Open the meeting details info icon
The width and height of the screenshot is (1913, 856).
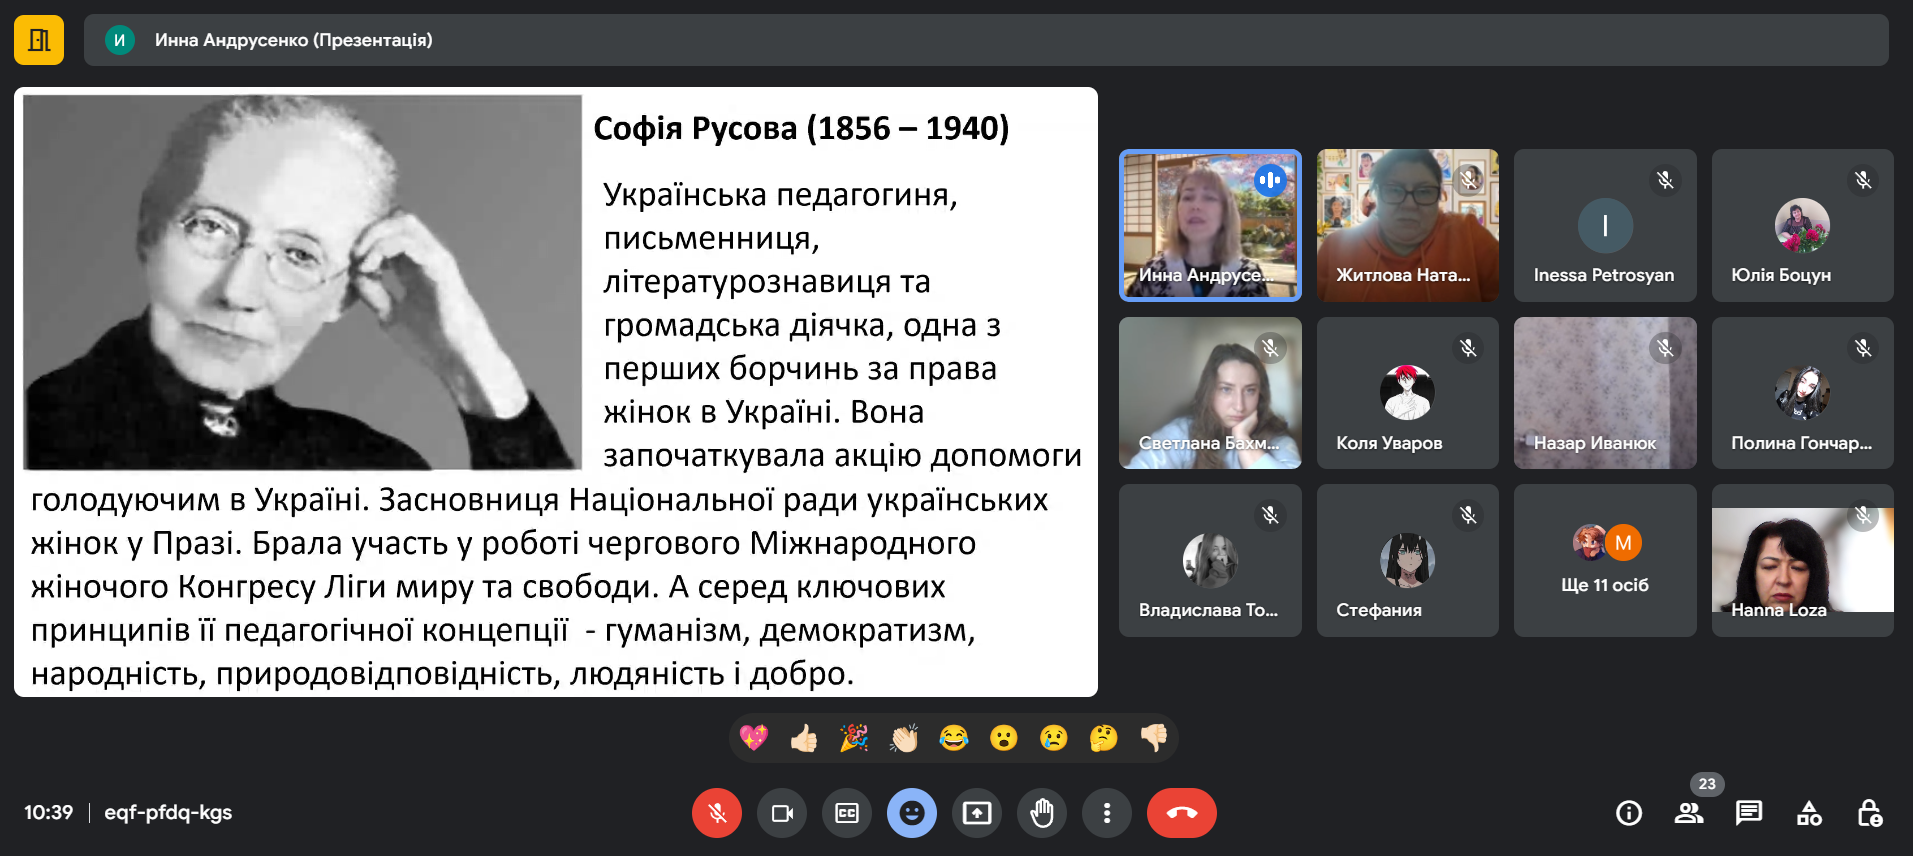coord(1629,813)
